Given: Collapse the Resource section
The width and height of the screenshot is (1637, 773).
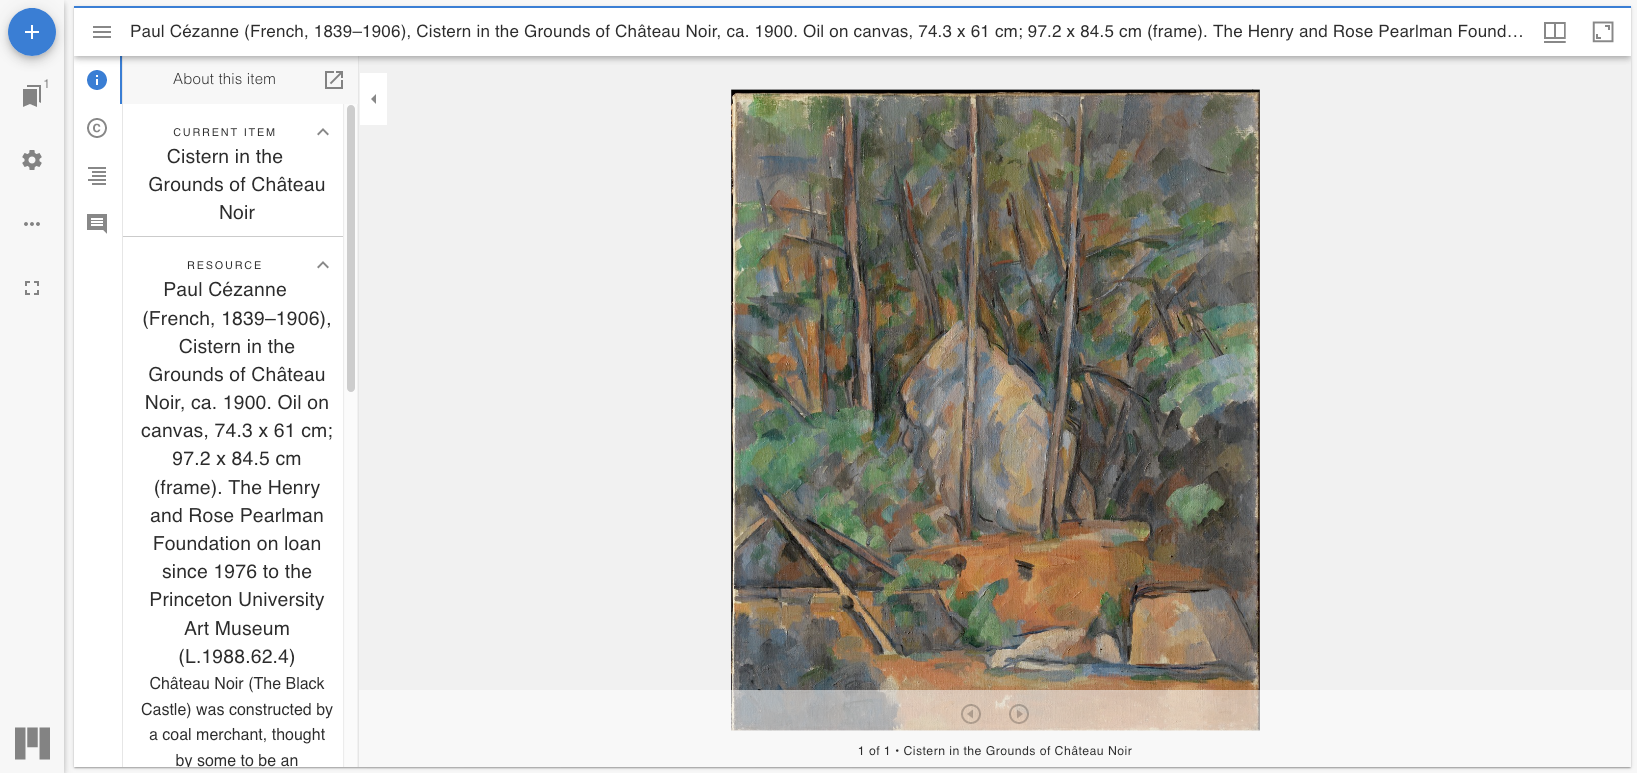Looking at the screenshot, I should point(323,265).
